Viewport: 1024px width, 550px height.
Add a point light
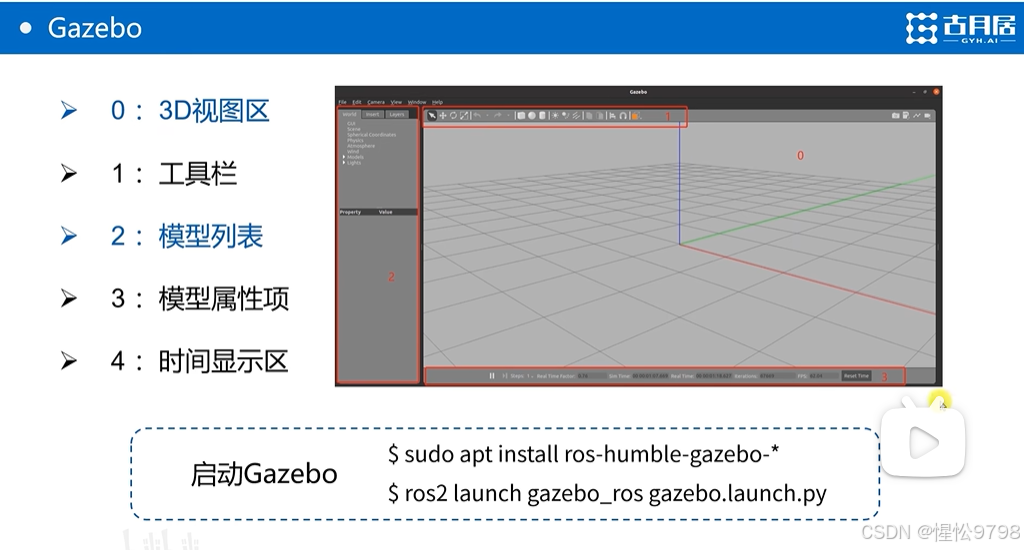tap(555, 116)
